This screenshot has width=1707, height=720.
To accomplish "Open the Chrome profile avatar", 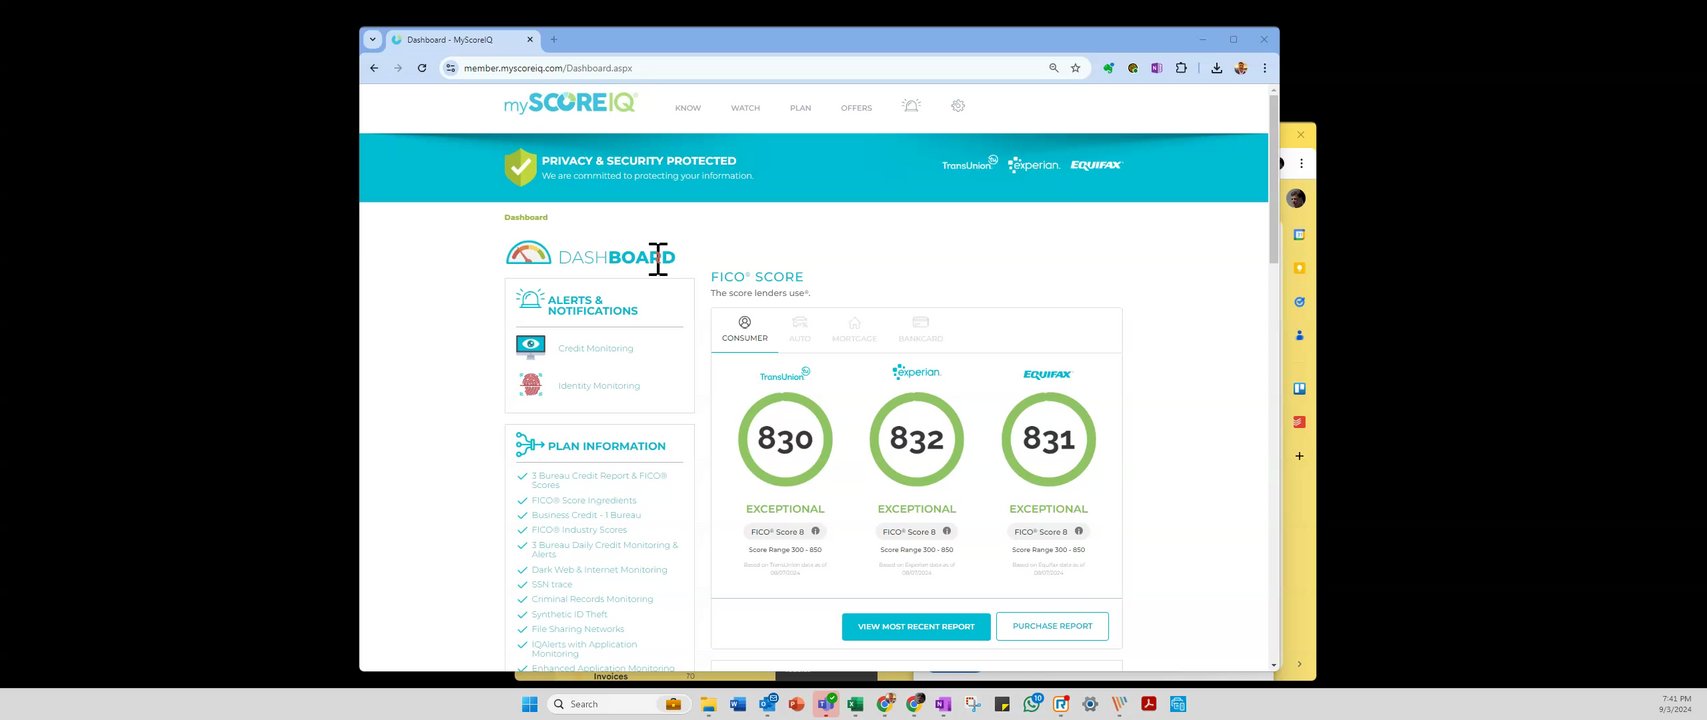I will point(1241,68).
